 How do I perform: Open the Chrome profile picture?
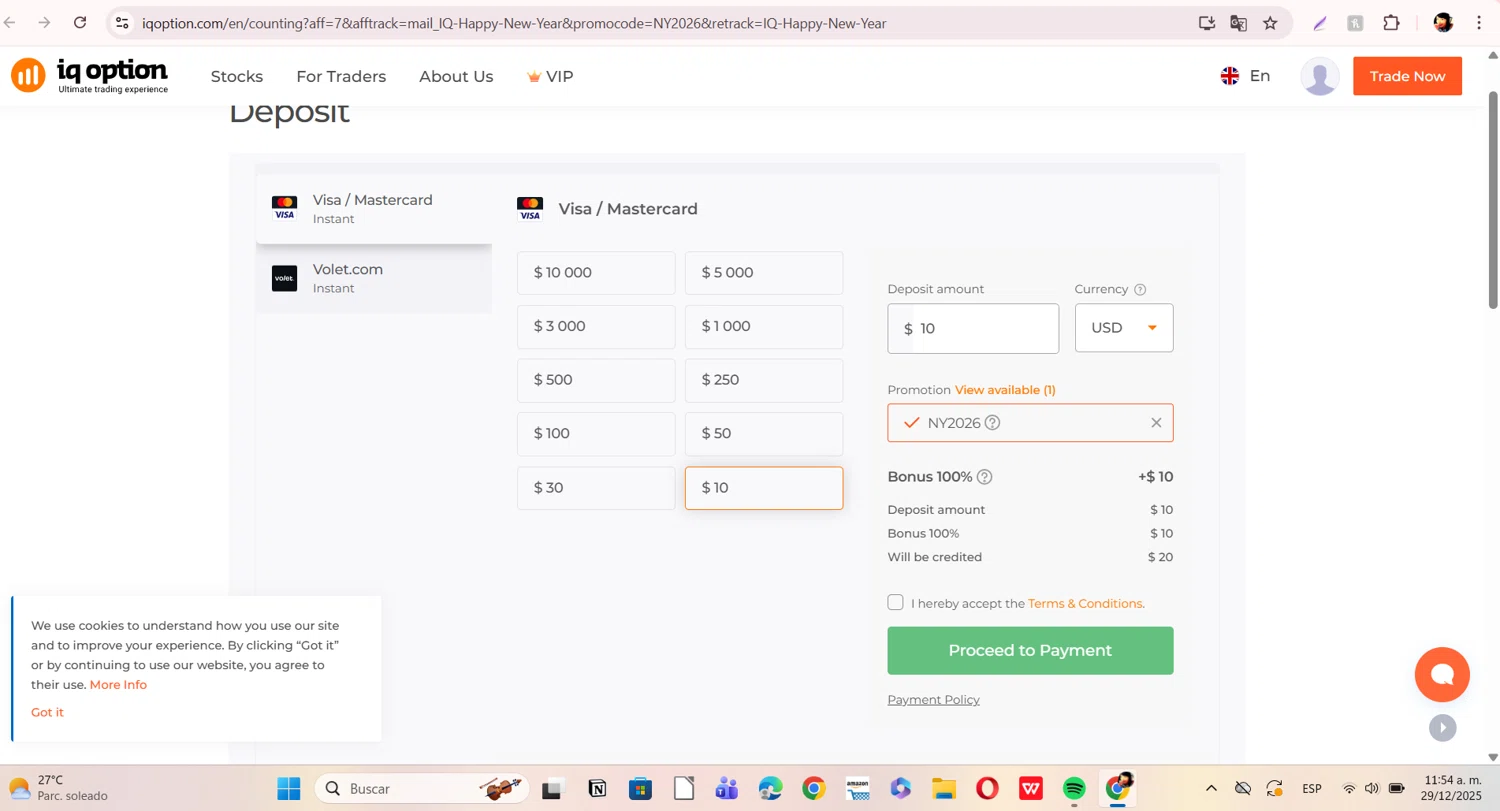[x=1443, y=23]
